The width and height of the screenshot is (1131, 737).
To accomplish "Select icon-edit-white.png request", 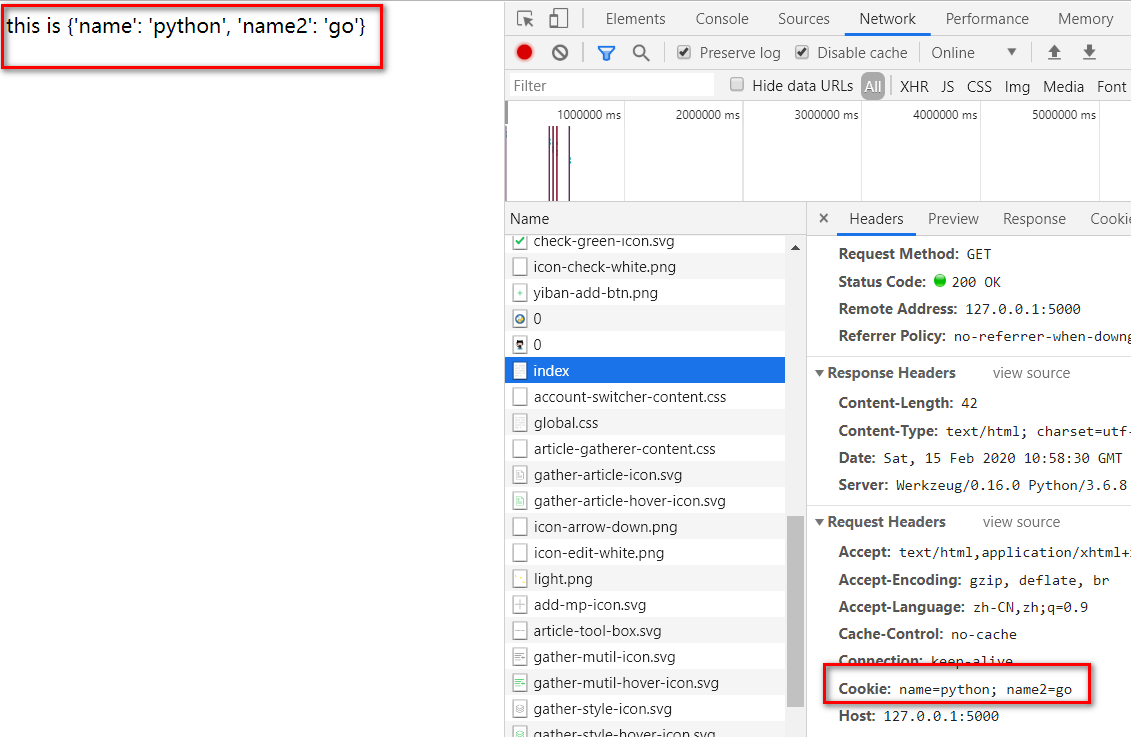I will (x=645, y=552).
